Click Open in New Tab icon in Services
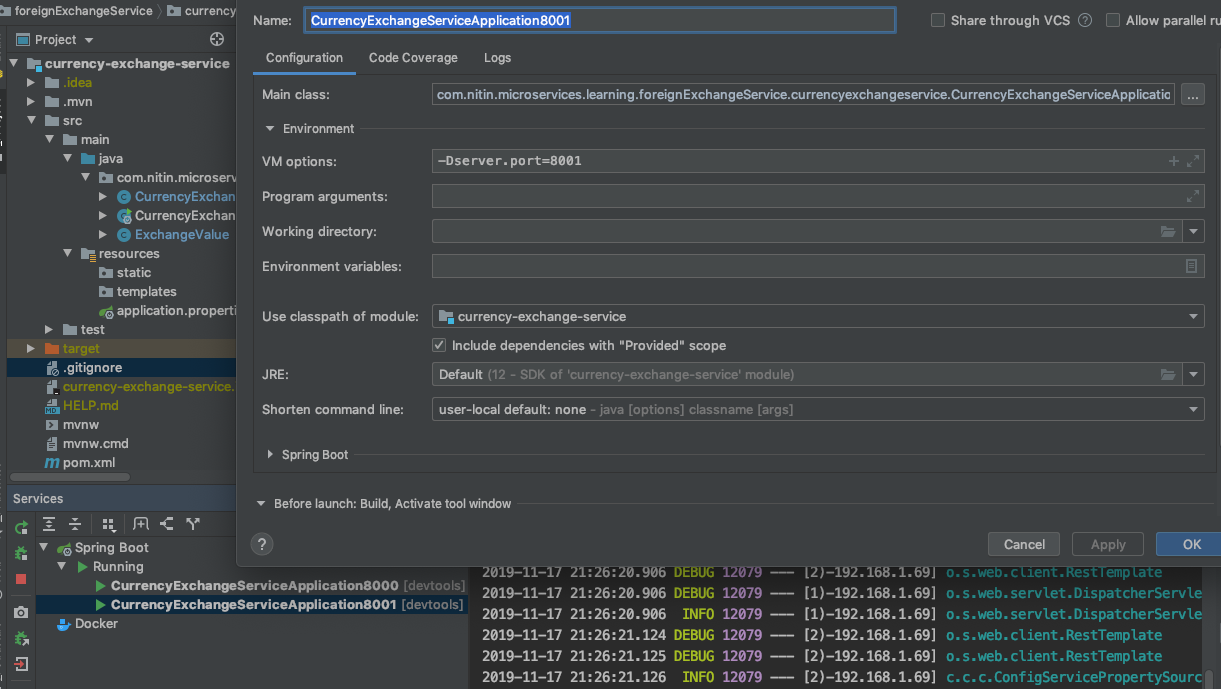 click(x=141, y=524)
